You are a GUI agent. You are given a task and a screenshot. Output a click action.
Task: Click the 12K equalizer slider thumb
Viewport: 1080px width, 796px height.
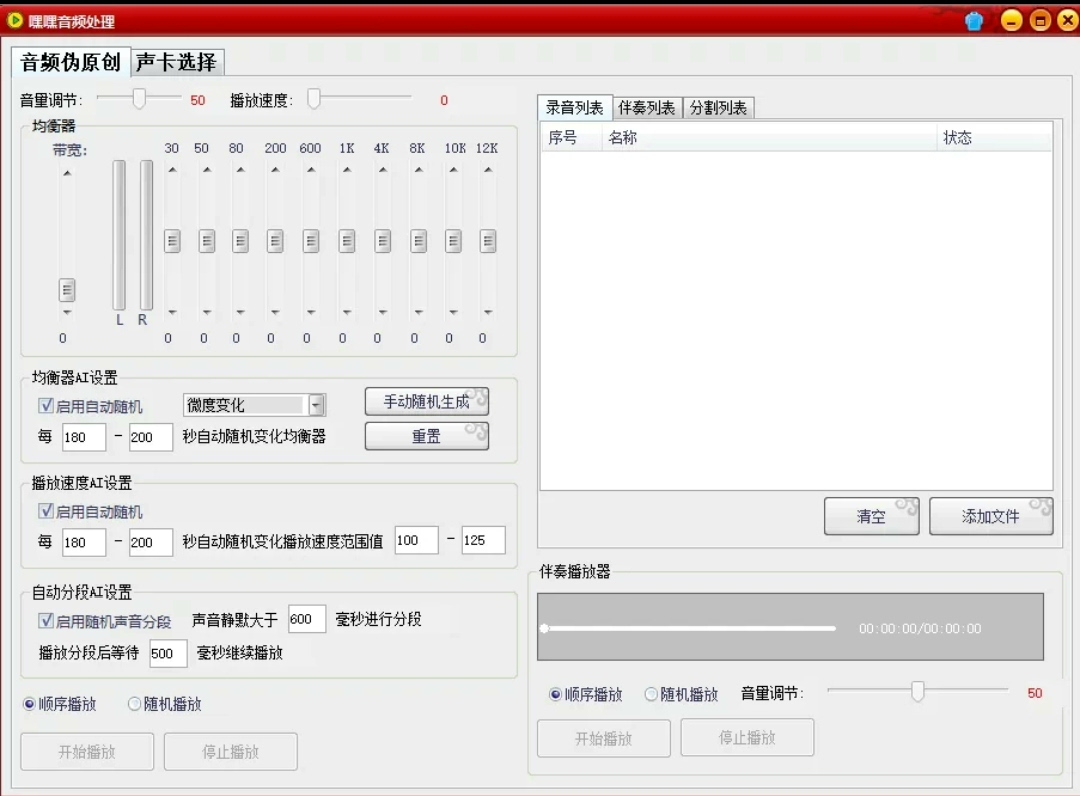click(x=488, y=241)
